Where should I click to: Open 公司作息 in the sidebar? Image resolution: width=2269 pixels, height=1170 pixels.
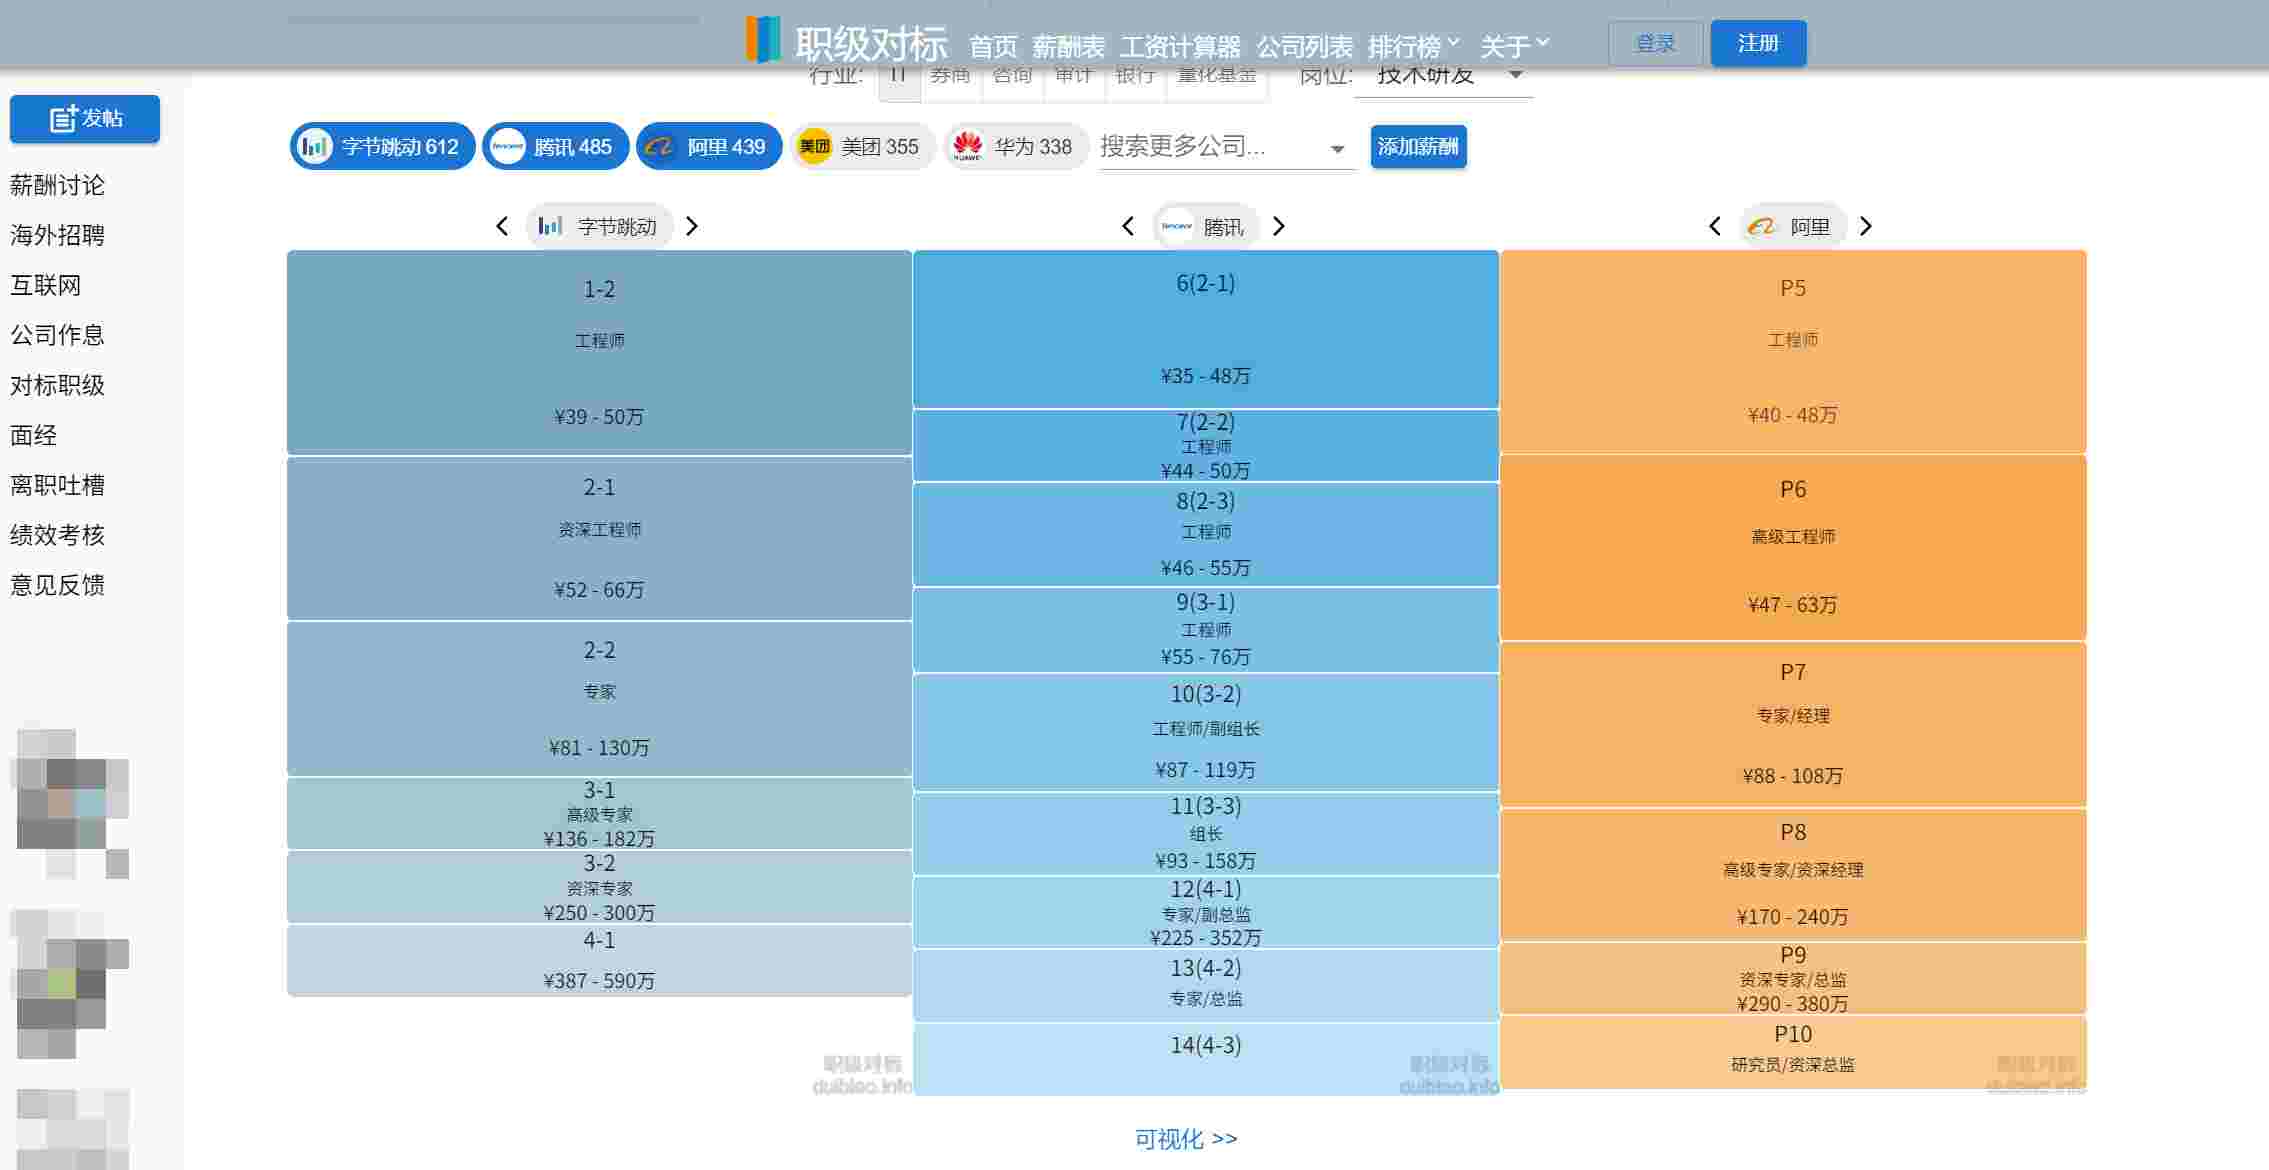click(x=57, y=335)
